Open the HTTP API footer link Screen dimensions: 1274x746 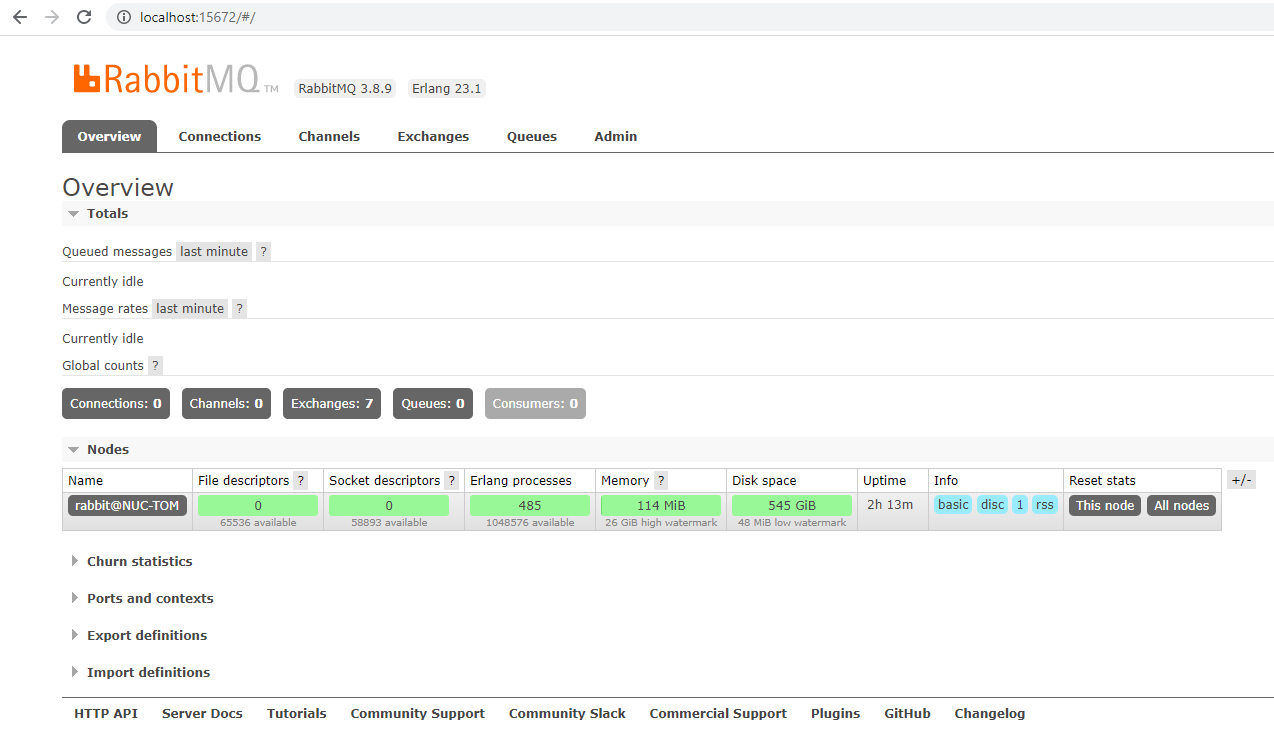point(106,714)
